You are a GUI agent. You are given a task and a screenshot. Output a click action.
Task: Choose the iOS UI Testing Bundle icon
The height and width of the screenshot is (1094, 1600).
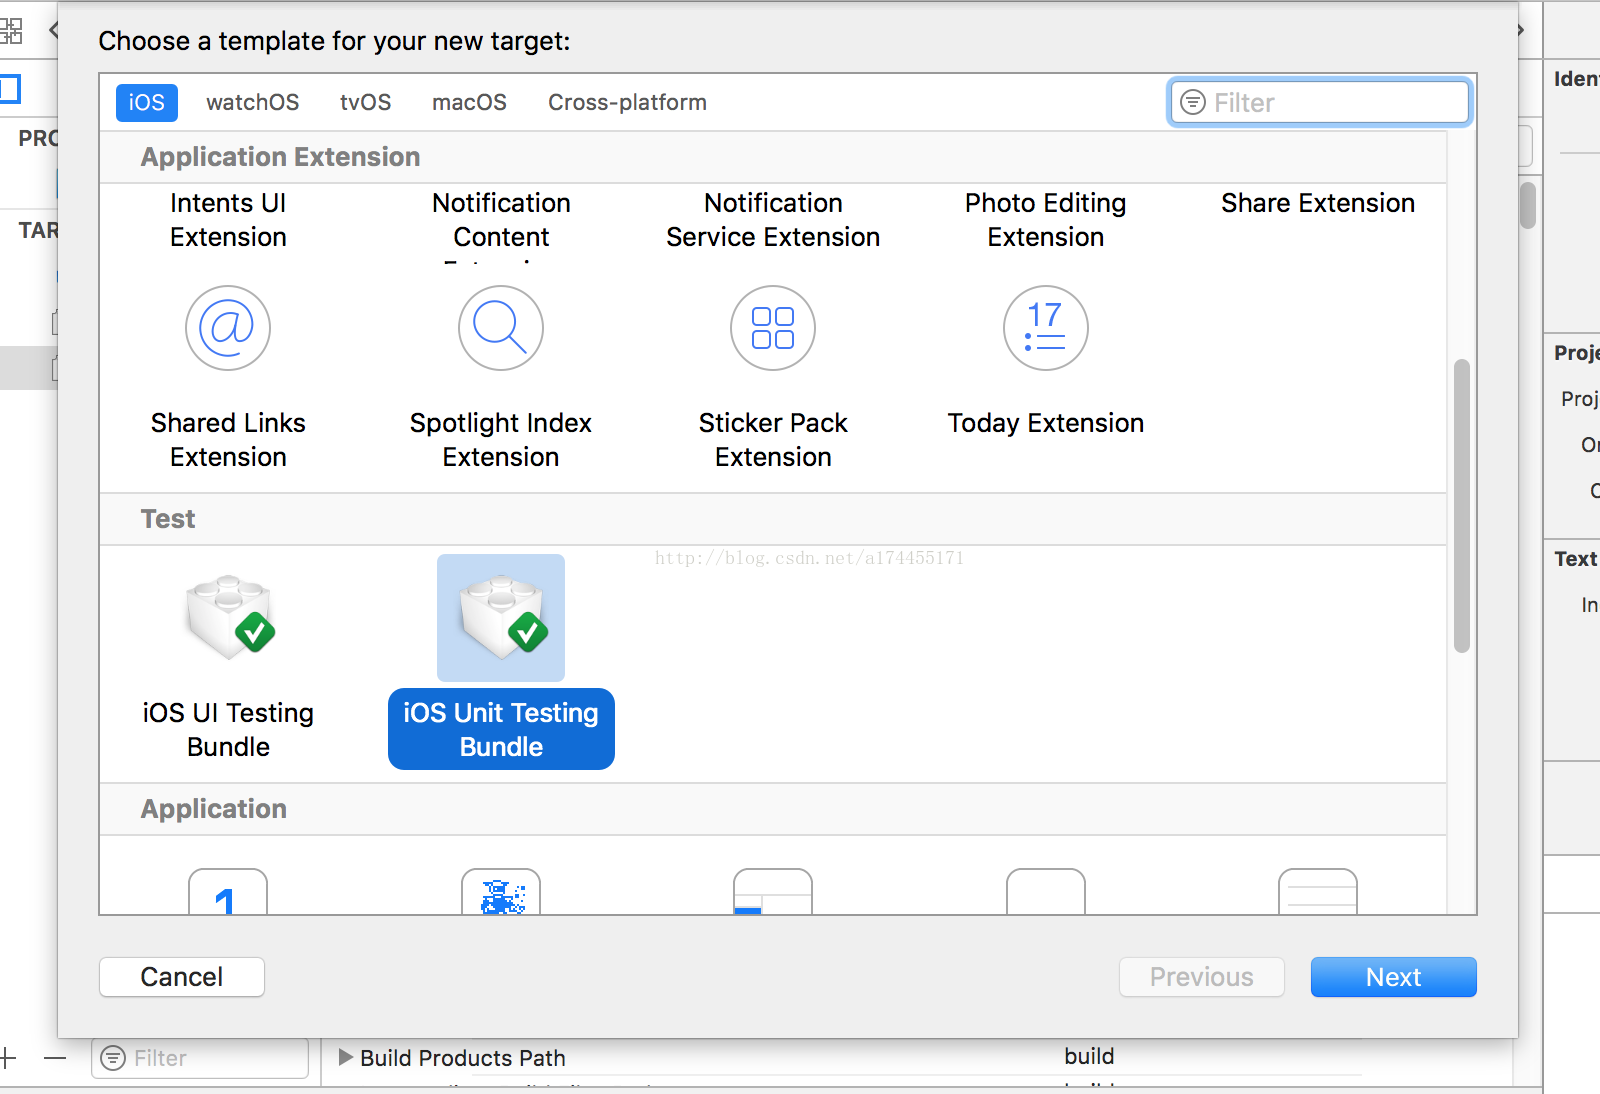tap(229, 618)
